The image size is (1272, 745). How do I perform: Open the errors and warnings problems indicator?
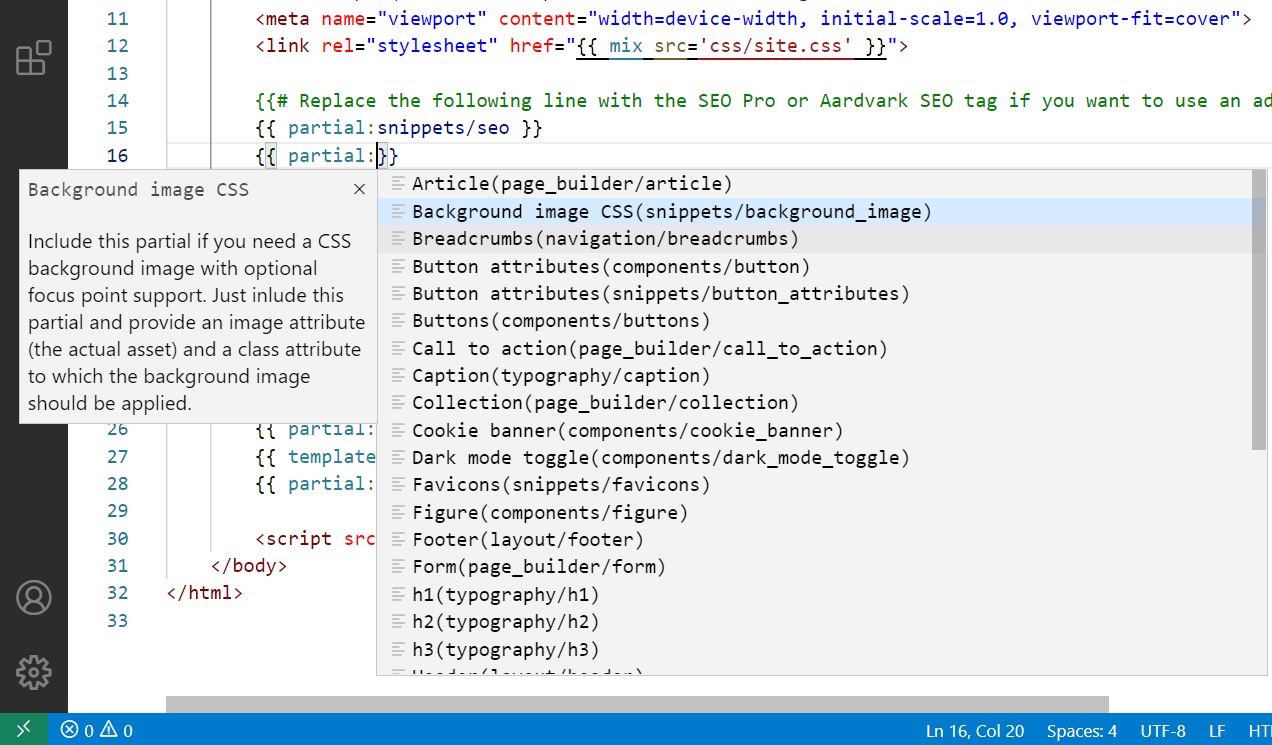pyautogui.click(x=96, y=730)
